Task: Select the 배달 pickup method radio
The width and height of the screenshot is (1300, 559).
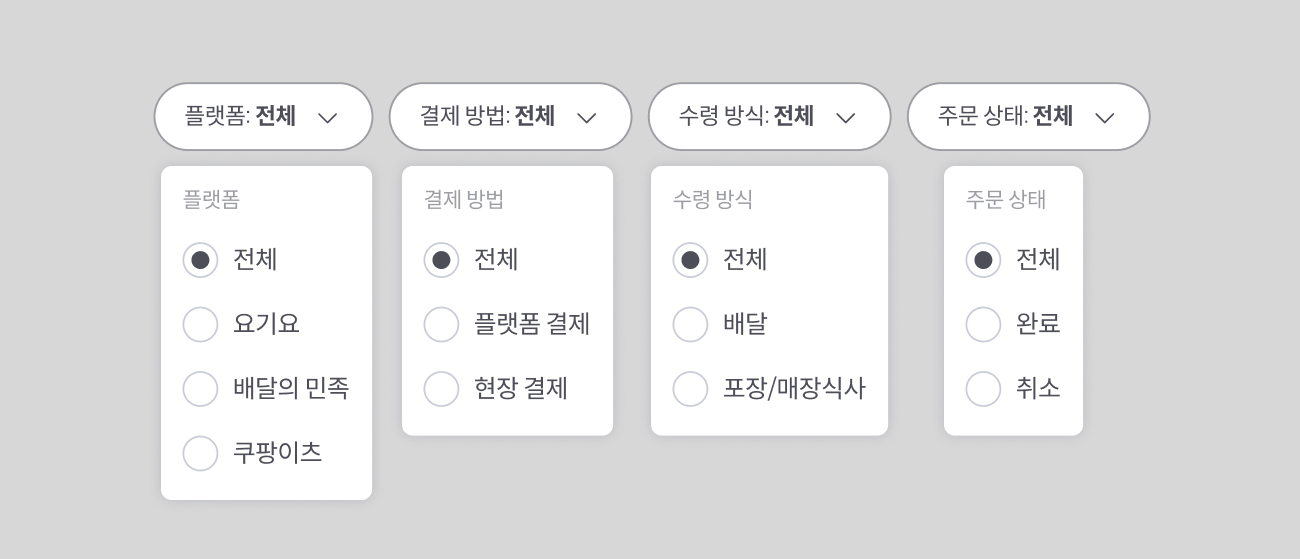Action: coord(690,324)
